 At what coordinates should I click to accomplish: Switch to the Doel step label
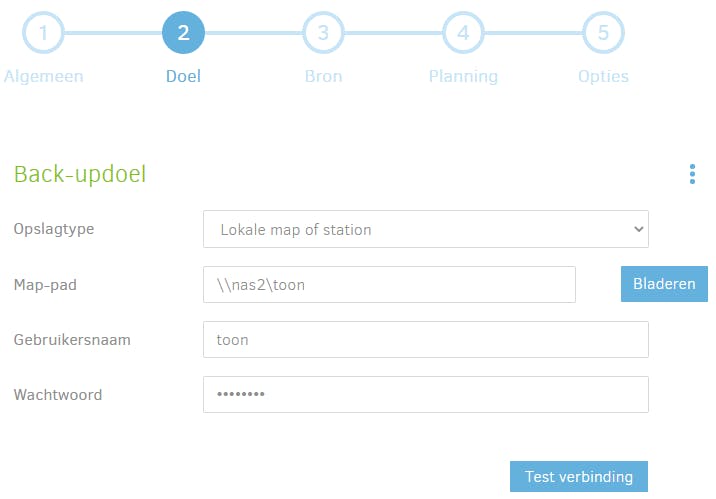tap(183, 76)
